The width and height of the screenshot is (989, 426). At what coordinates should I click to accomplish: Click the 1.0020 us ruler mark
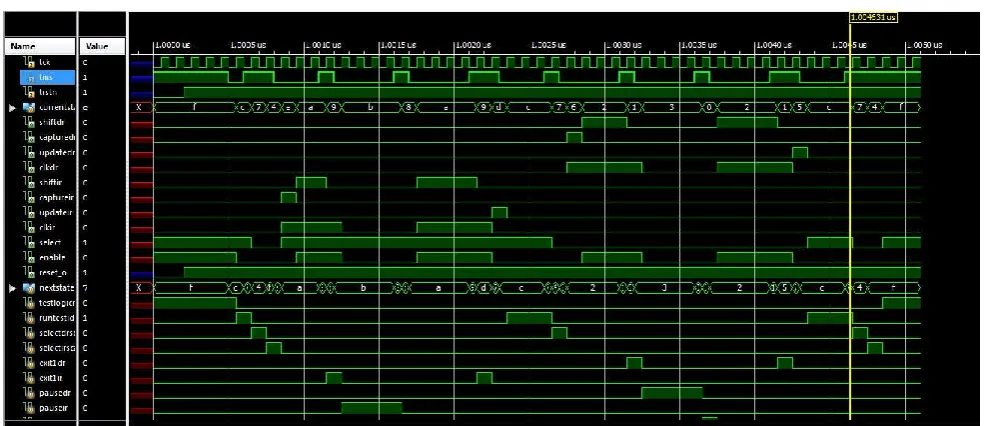[471, 45]
